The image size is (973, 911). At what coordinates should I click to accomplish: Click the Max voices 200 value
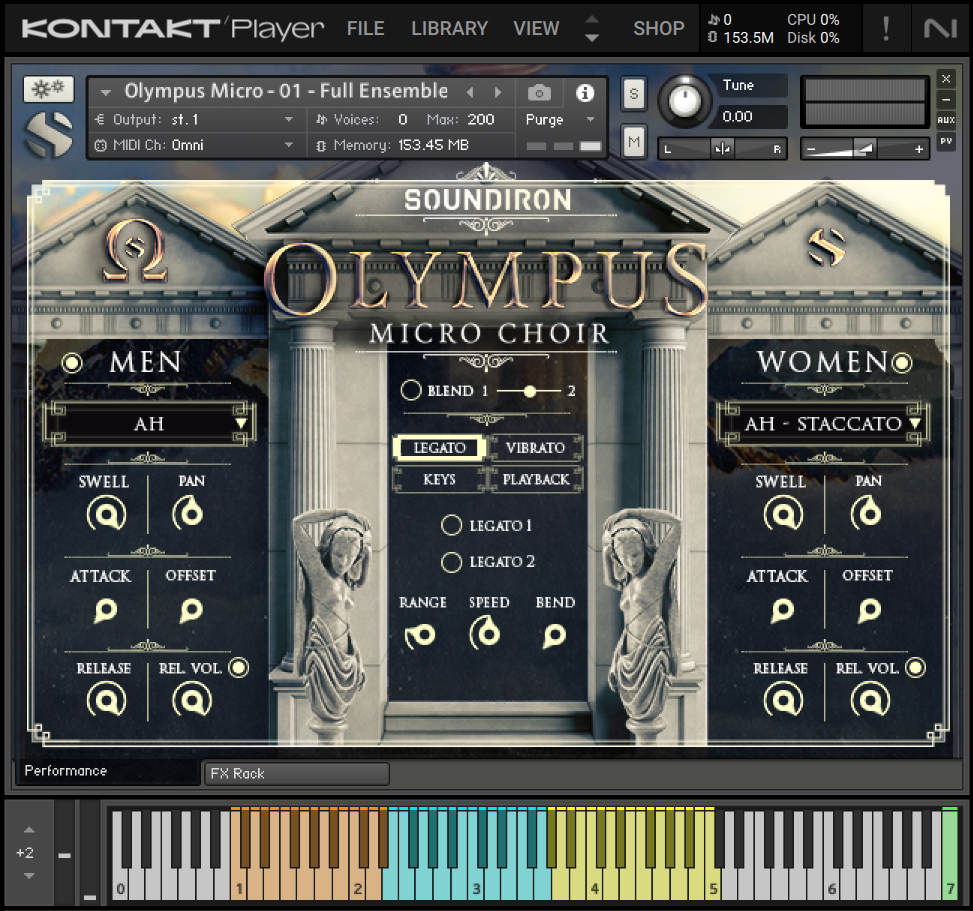481,119
